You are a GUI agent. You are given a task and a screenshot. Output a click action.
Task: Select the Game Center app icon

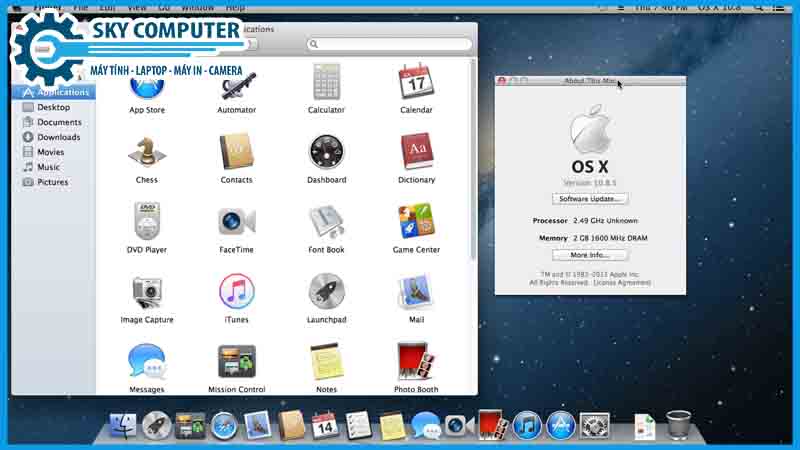[x=416, y=222]
